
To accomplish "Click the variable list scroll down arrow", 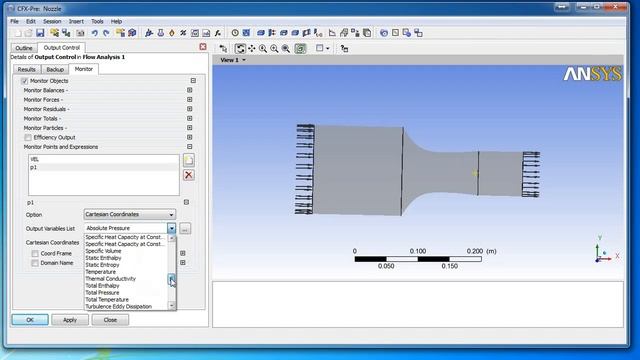I will (x=171, y=305).
